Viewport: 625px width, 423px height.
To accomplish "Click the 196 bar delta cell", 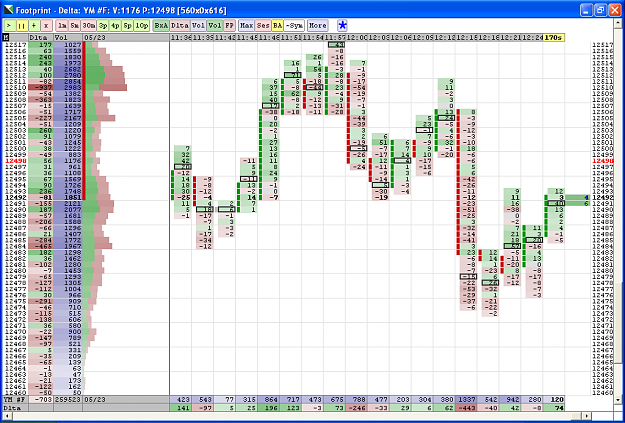I will point(268,407).
